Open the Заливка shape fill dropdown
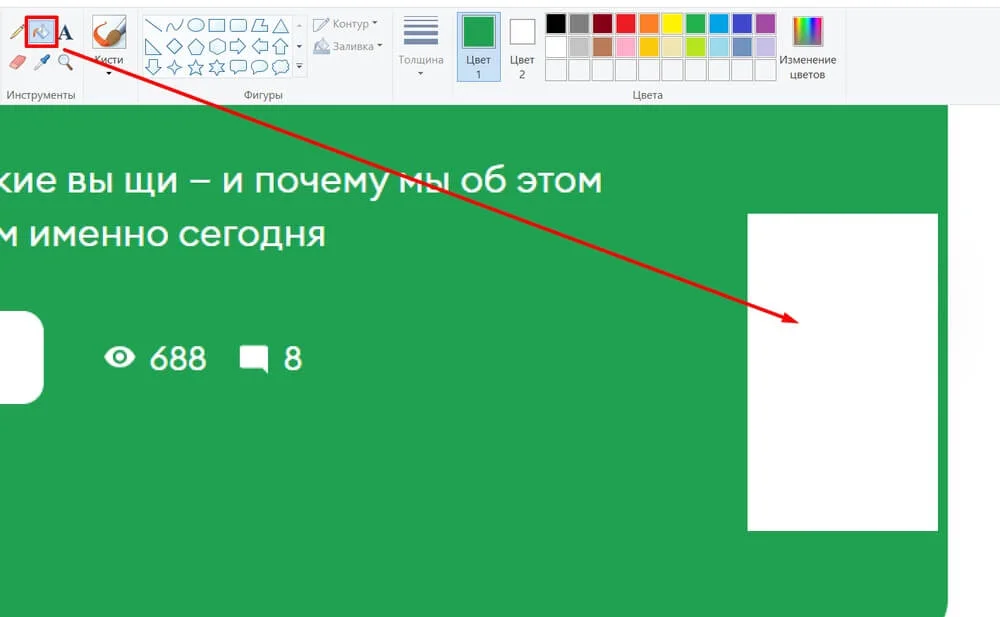1000x617 pixels. (348, 46)
